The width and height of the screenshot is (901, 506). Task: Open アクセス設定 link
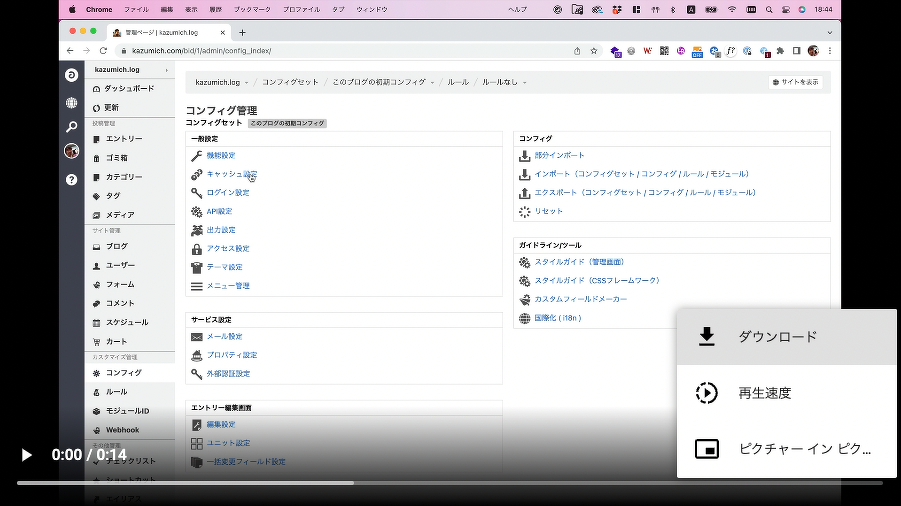[x=228, y=249]
